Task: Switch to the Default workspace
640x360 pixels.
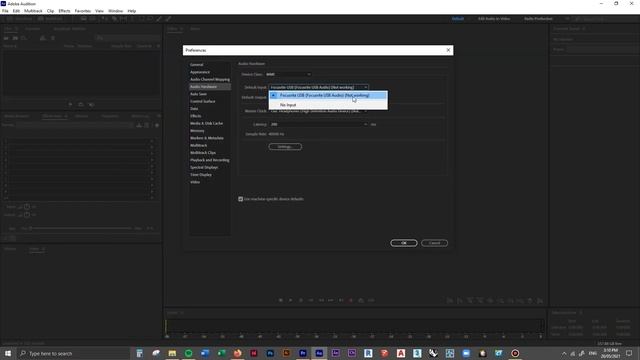Action: coord(458,19)
